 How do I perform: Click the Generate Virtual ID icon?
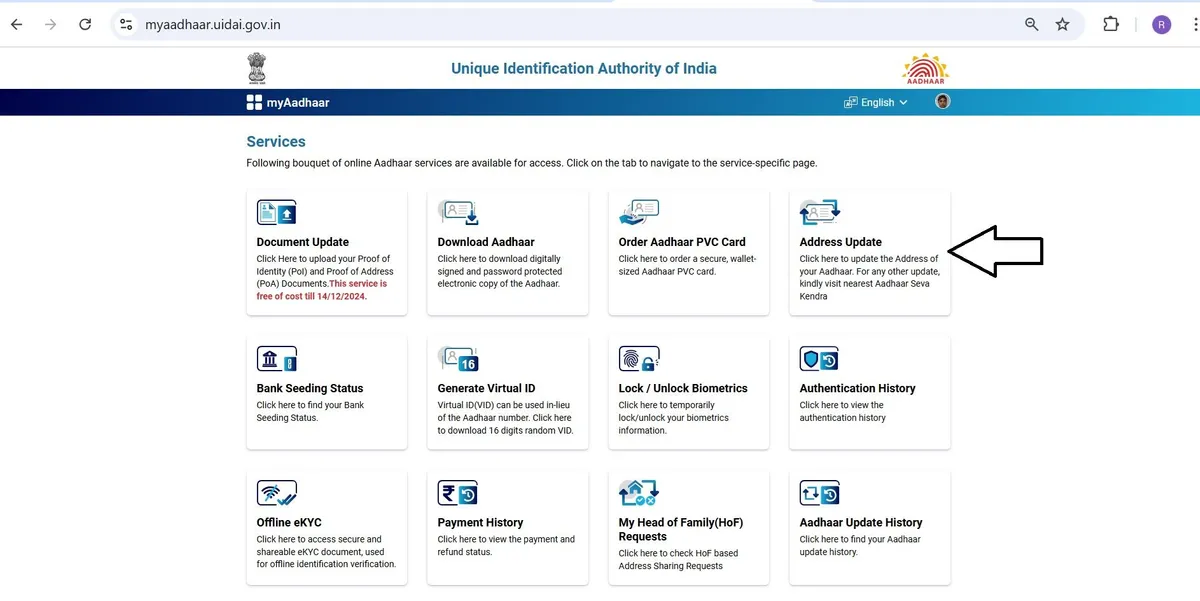458,359
